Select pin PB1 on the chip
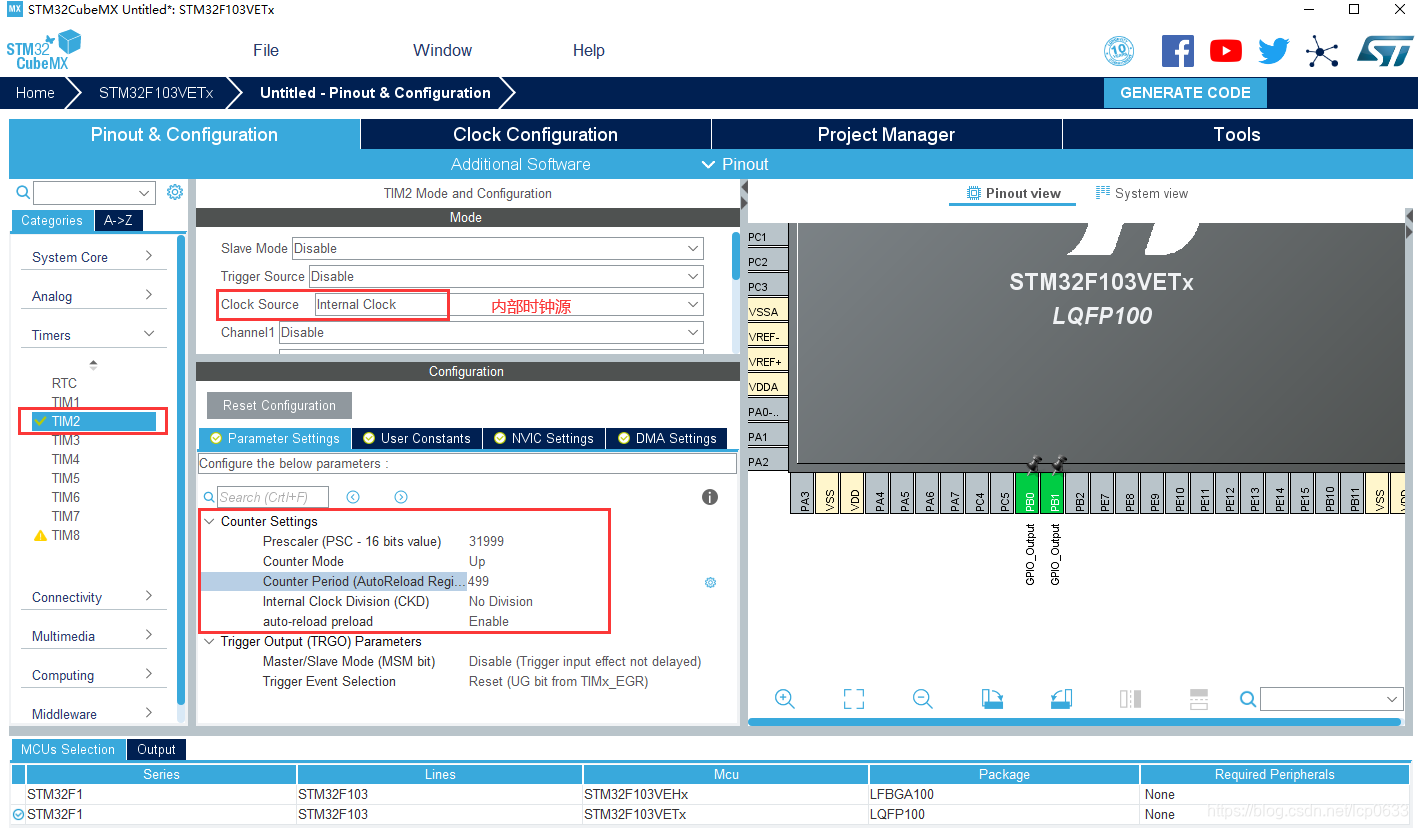Image resolution: width=1418 pixels, height=829 pixels. tap(1055, 494)
